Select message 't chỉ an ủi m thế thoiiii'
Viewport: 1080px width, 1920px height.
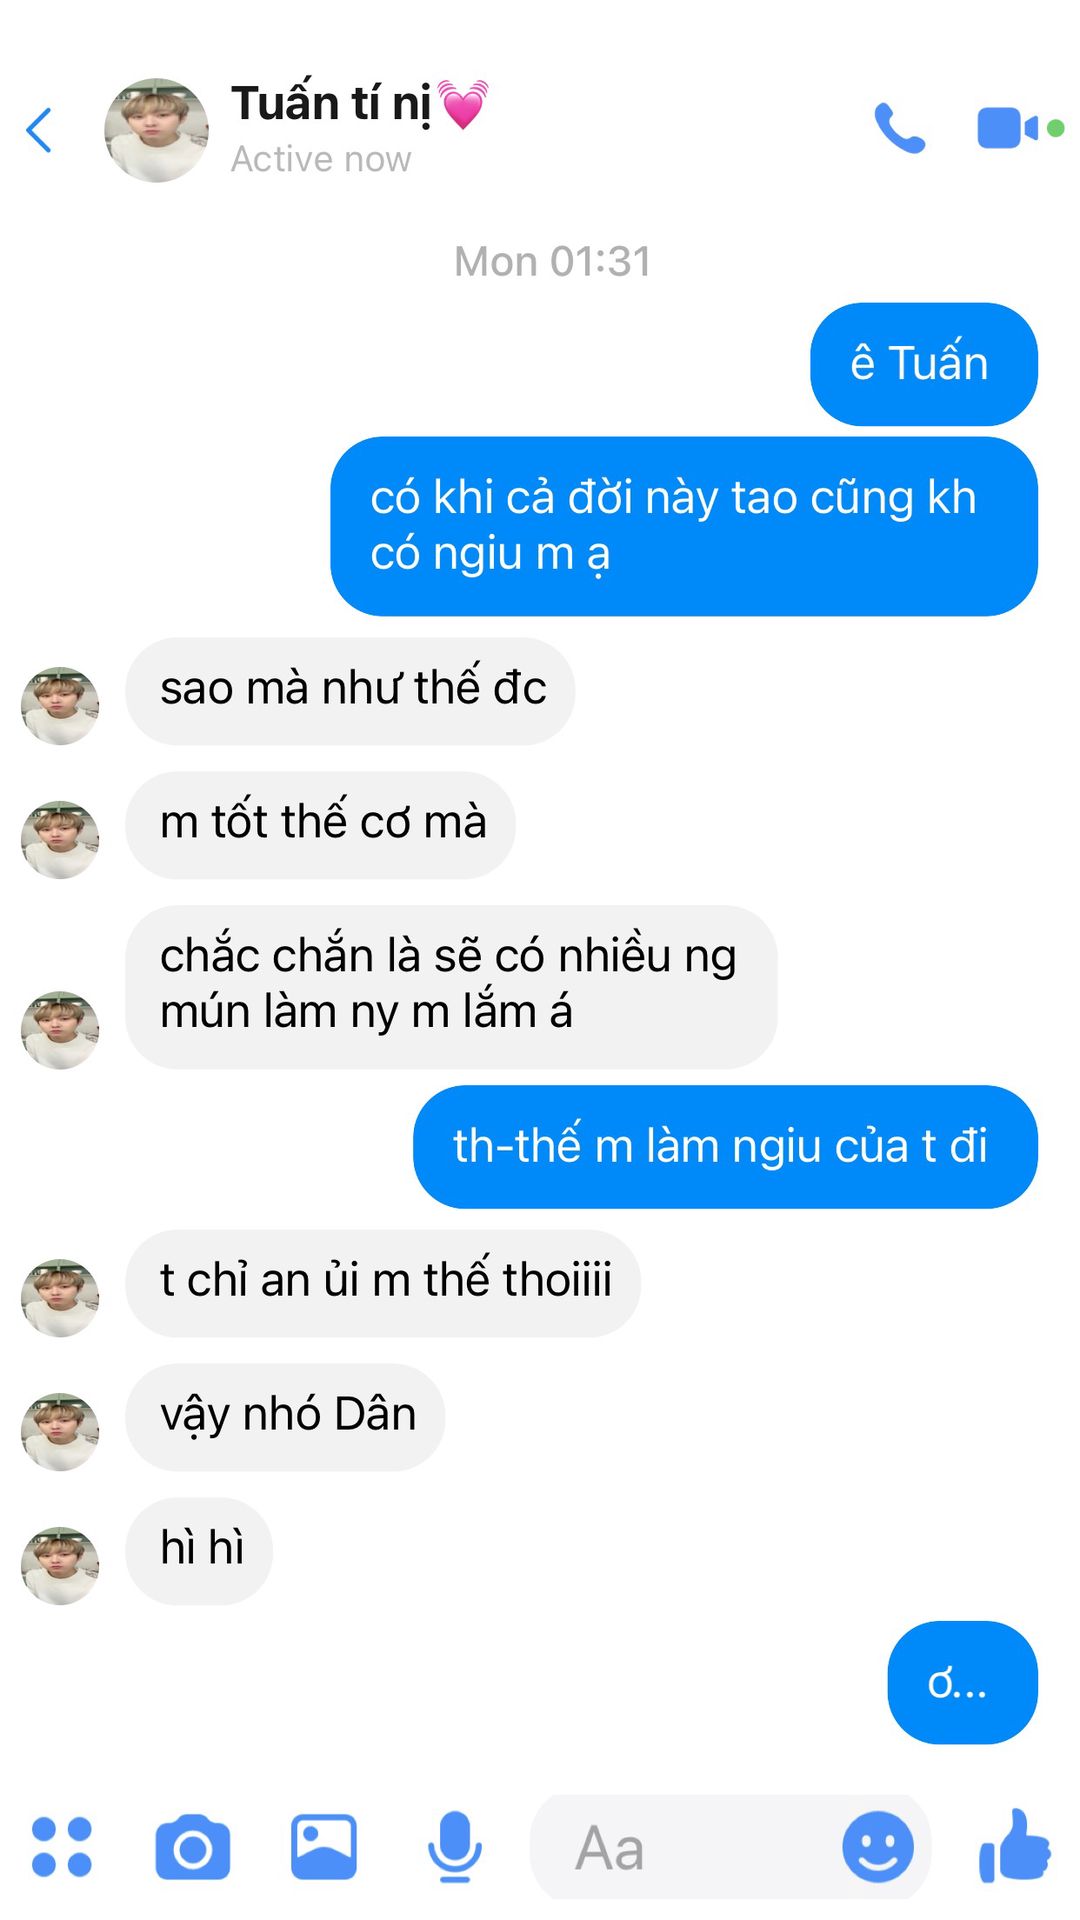pyautogui.click(x=383, y=1283)
